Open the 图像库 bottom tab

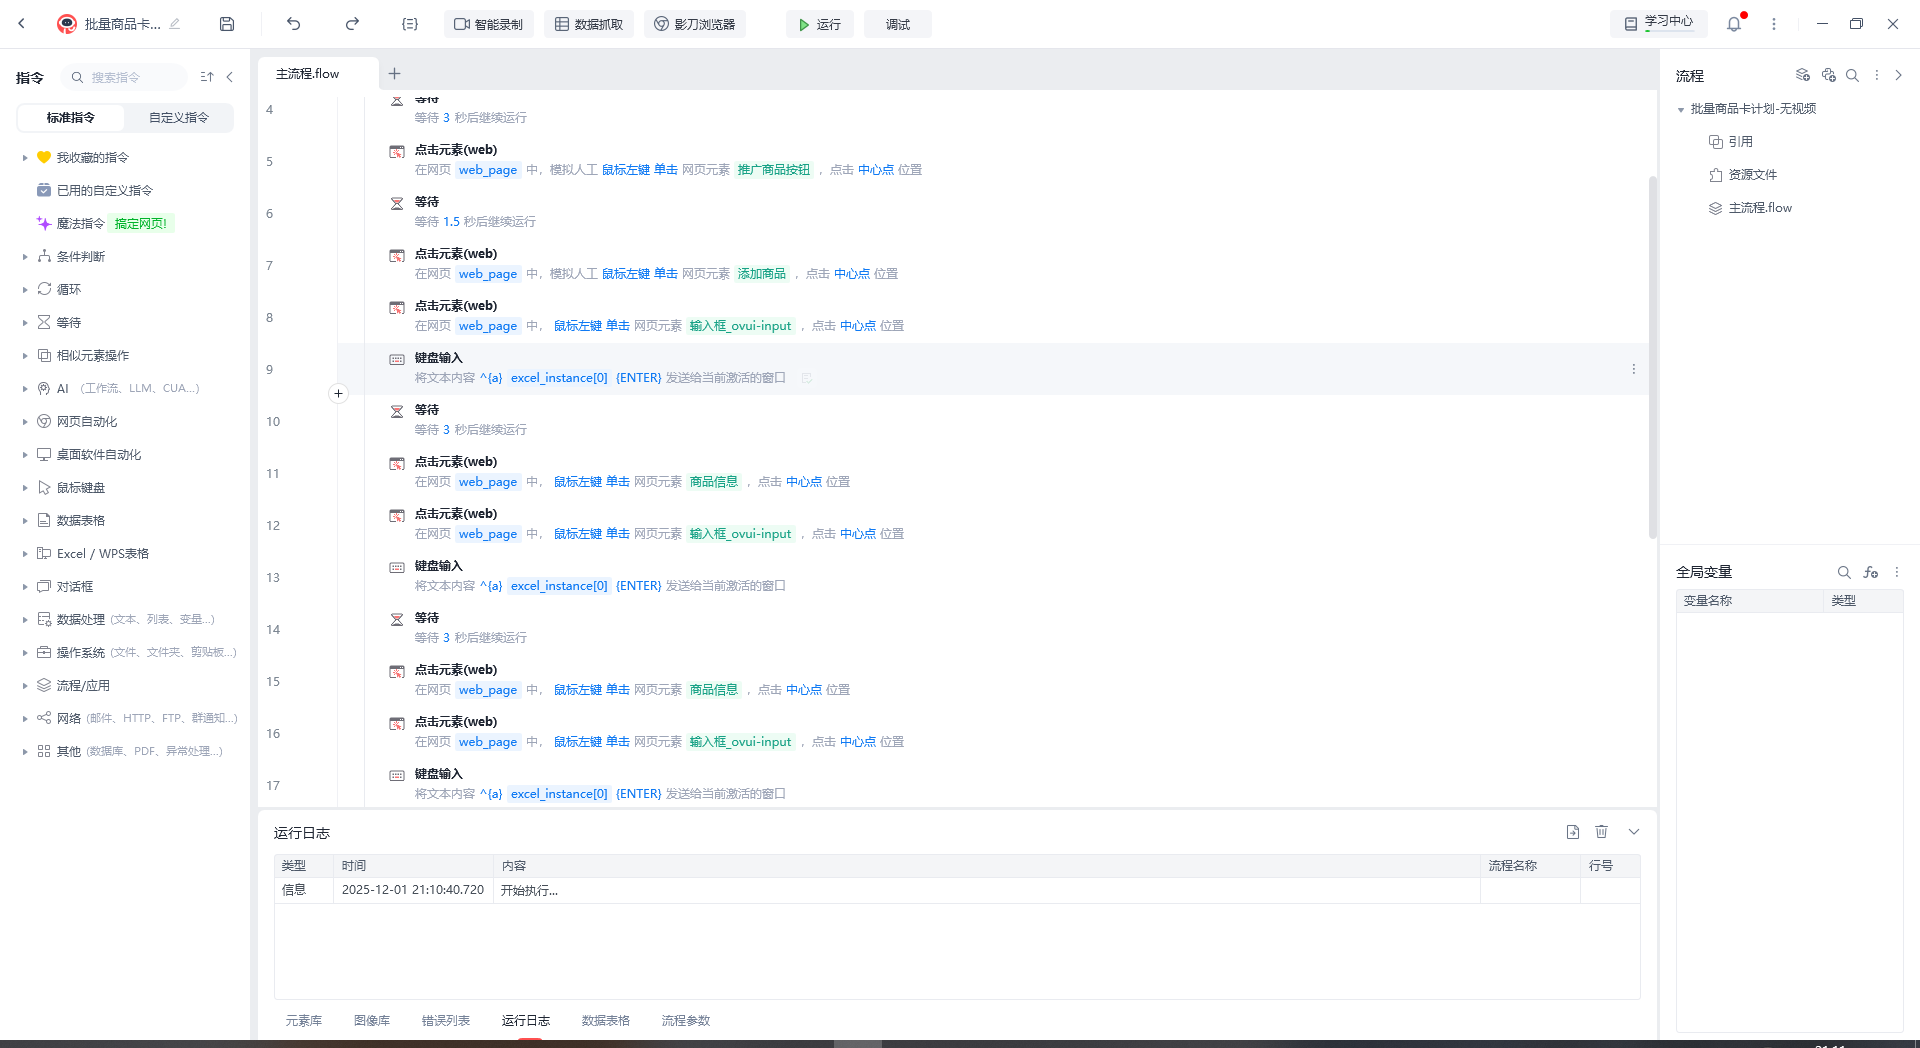coord(372,1021)
